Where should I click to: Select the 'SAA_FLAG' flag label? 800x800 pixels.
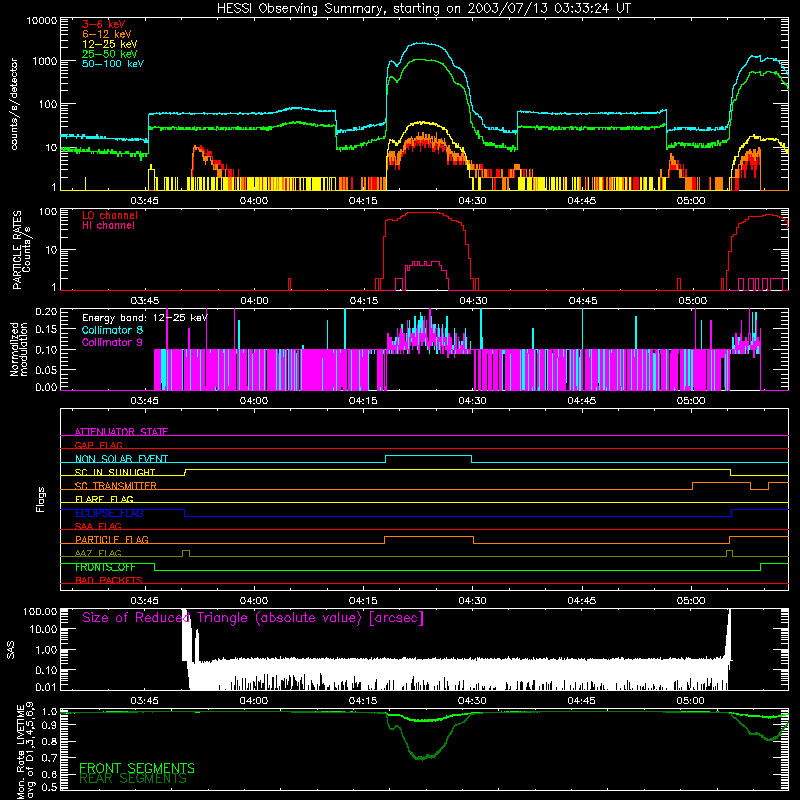pyautogui.click(x=98, y=526)
